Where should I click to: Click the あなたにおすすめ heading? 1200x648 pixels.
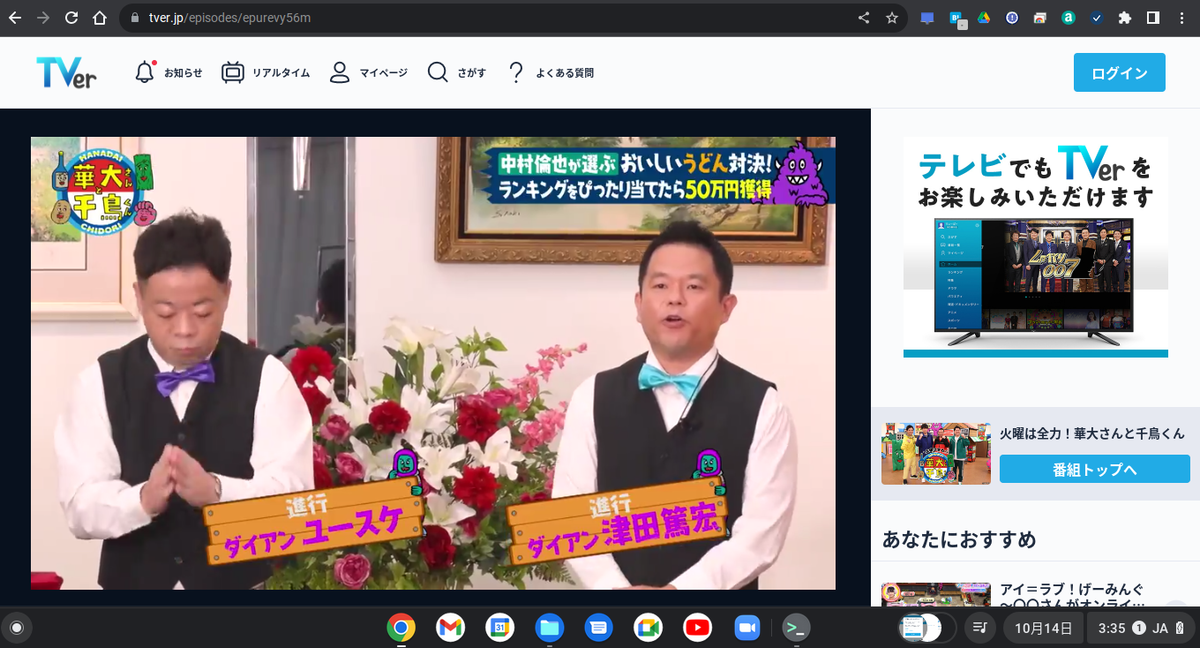click(959, 540)
